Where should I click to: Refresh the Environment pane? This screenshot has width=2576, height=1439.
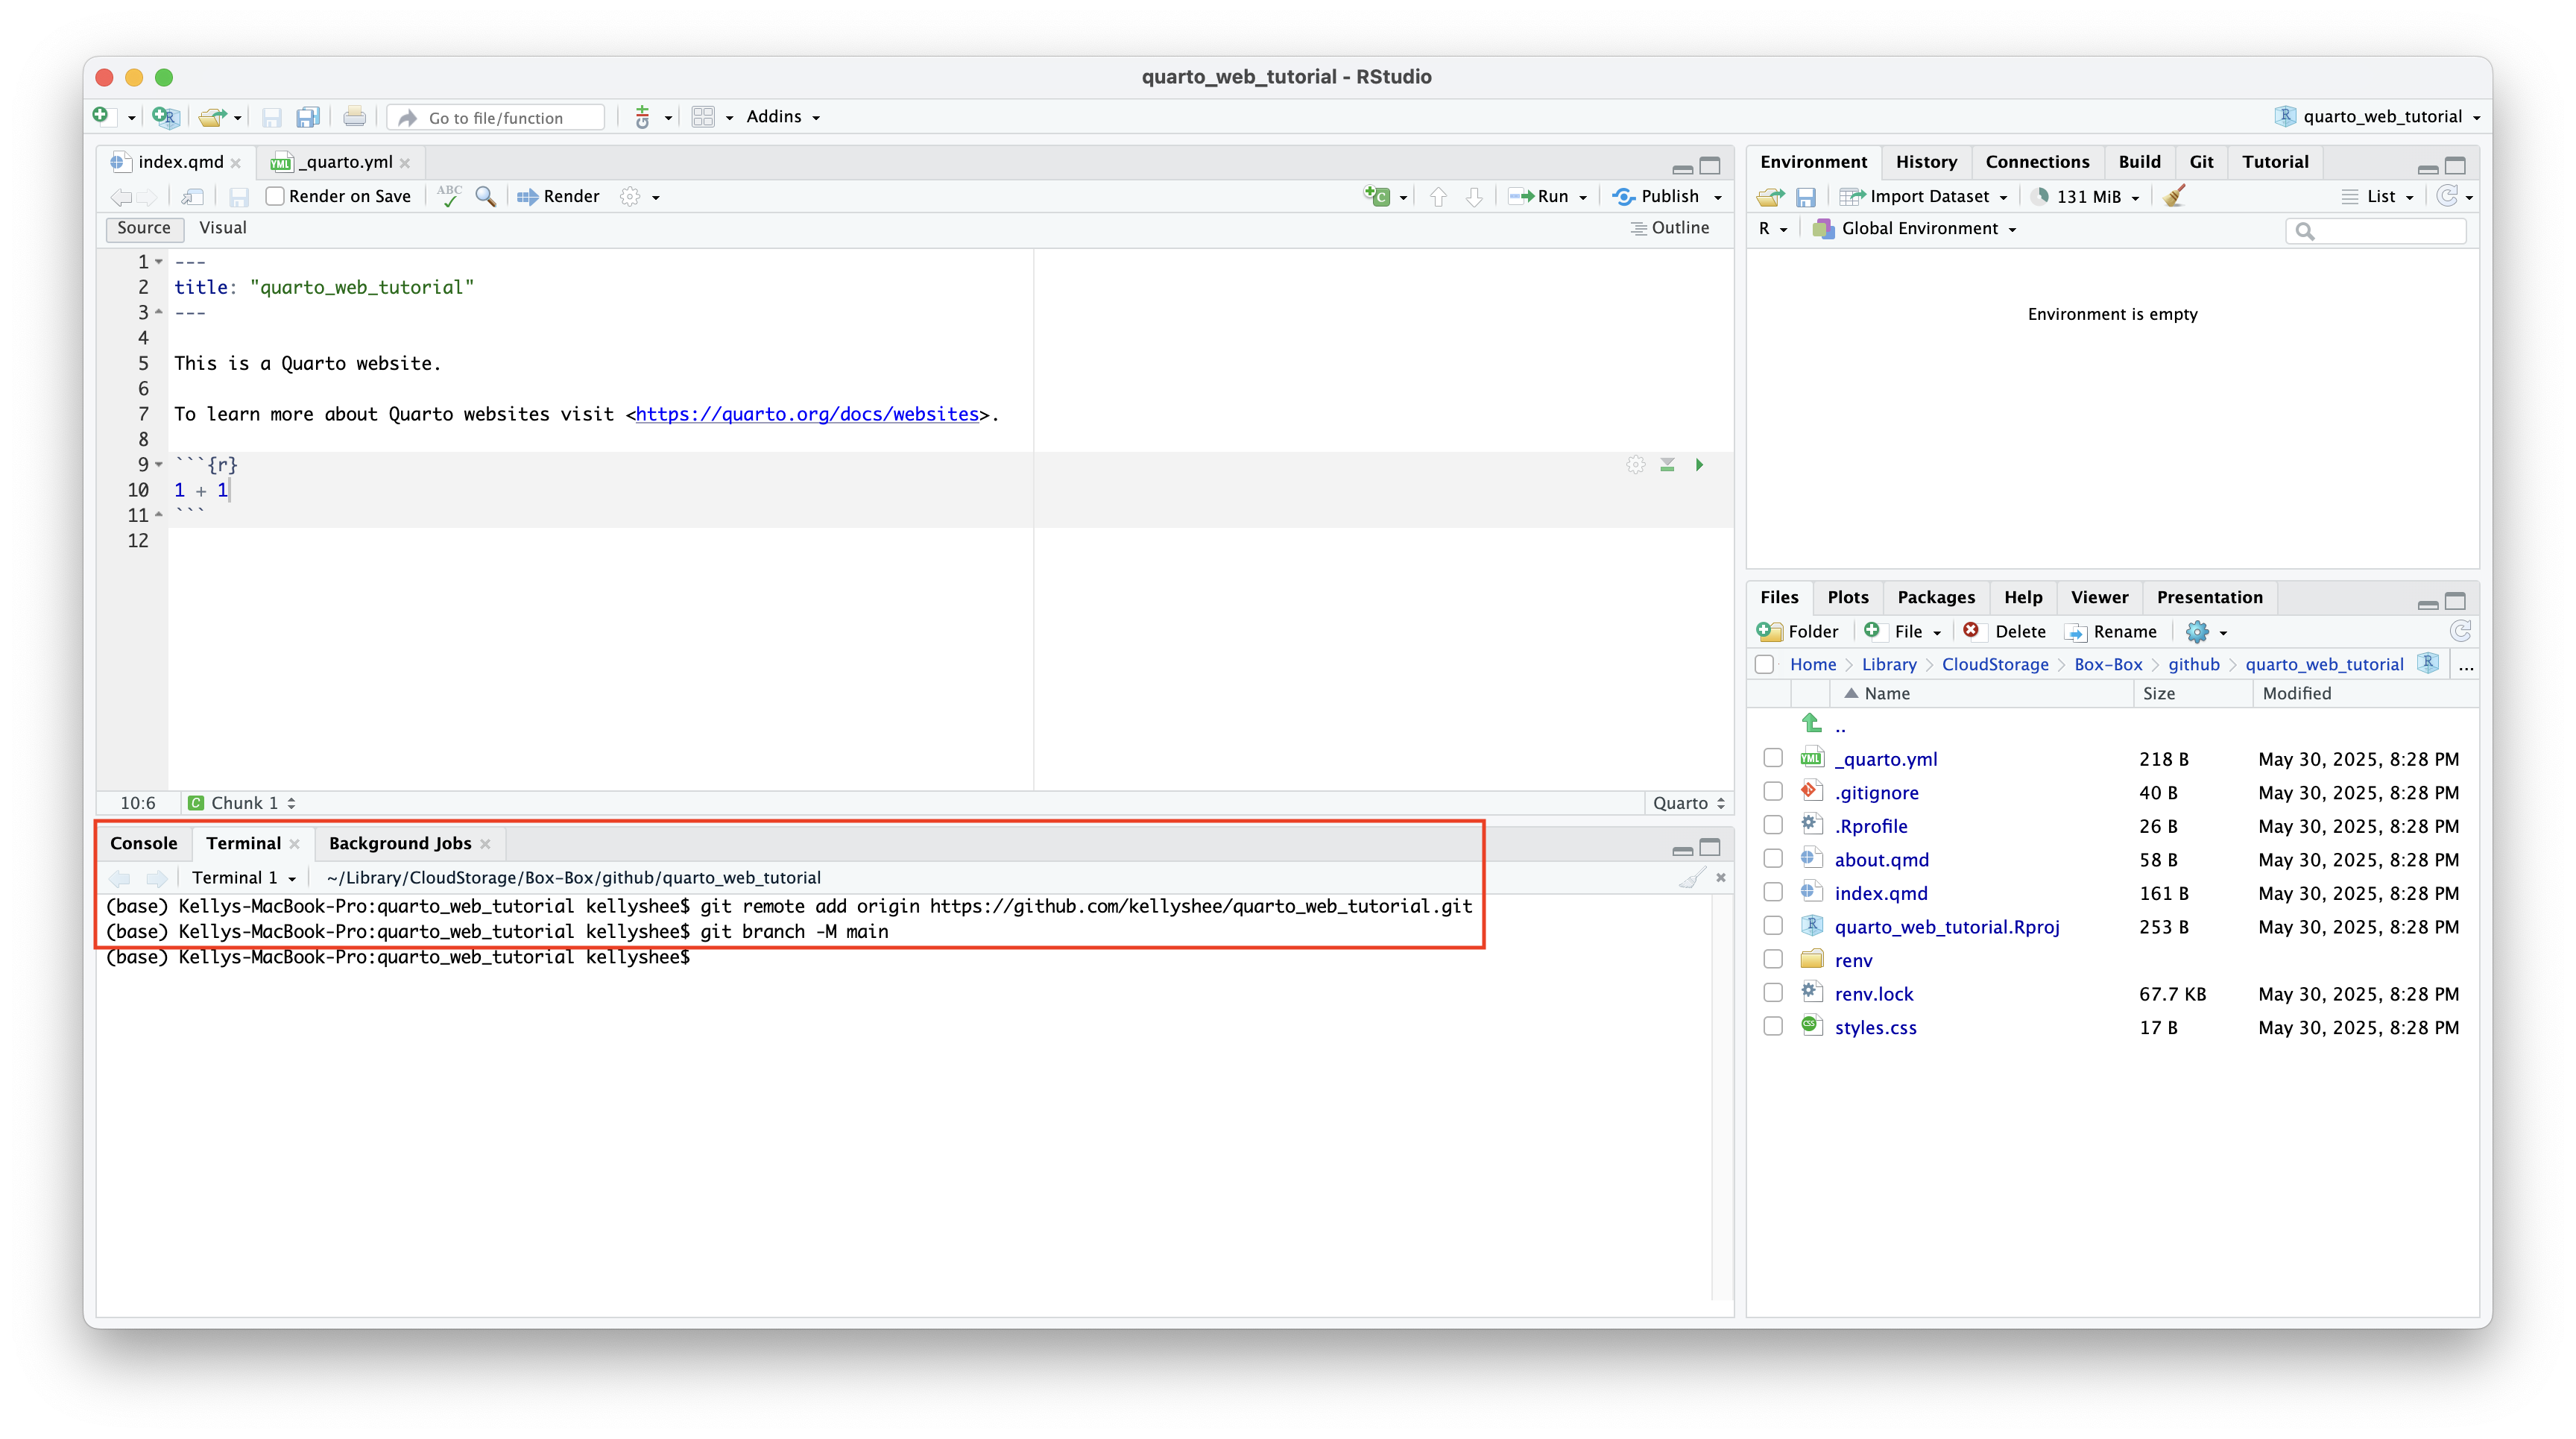(x=2446, y=196)
